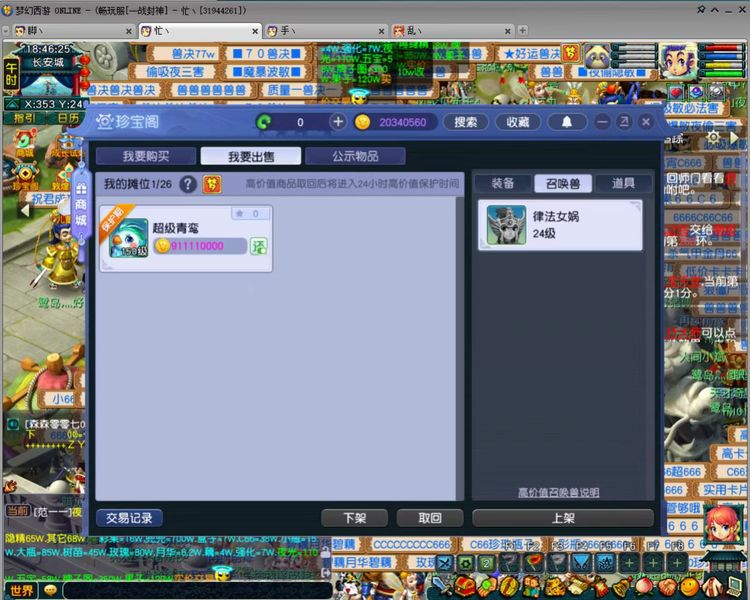750x600 pixels.
Task: Click the 还 bargain icon on 超级青鸾
Action: pos(259,246)
